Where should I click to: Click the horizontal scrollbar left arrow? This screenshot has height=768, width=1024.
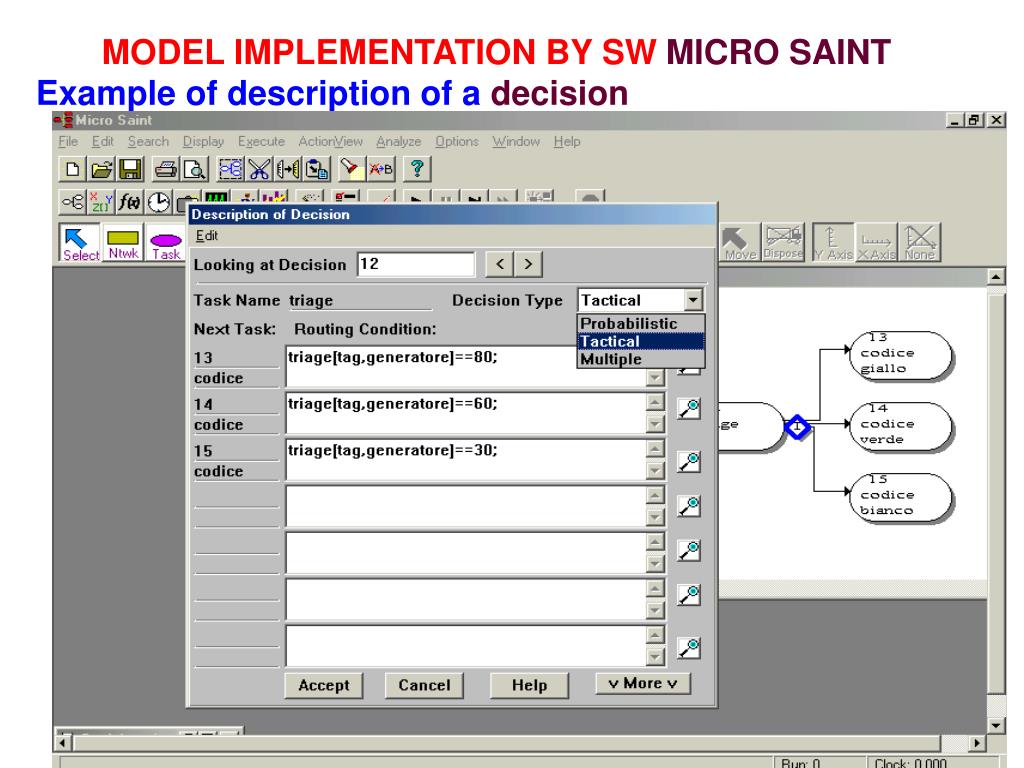coord(63,743)
